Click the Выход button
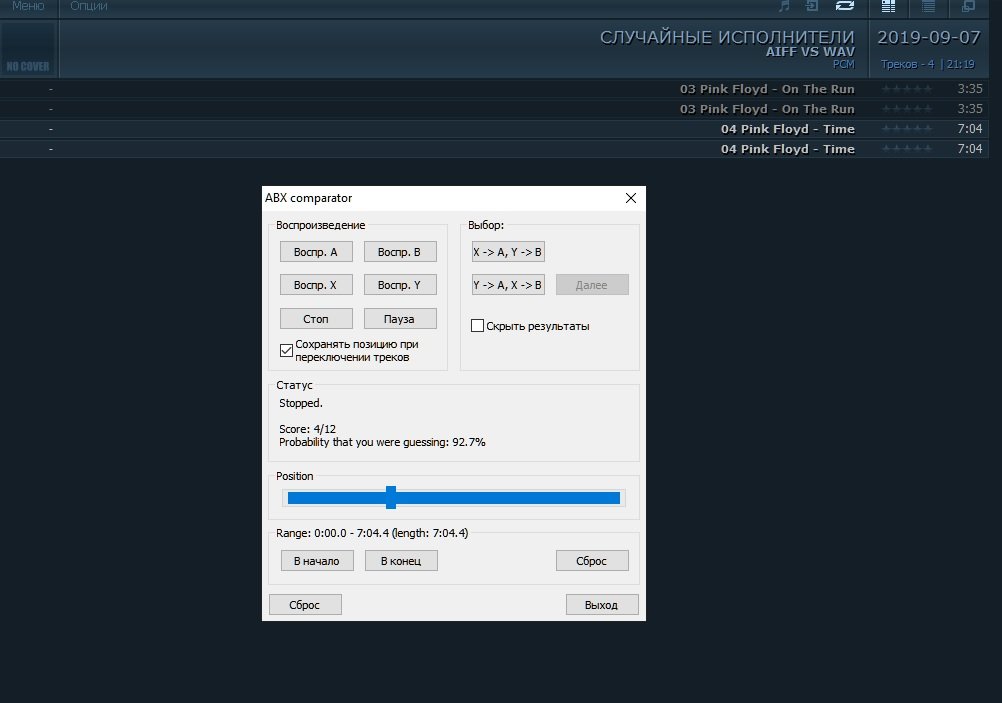Viewport: 1002px width, 703px height. 602,605
